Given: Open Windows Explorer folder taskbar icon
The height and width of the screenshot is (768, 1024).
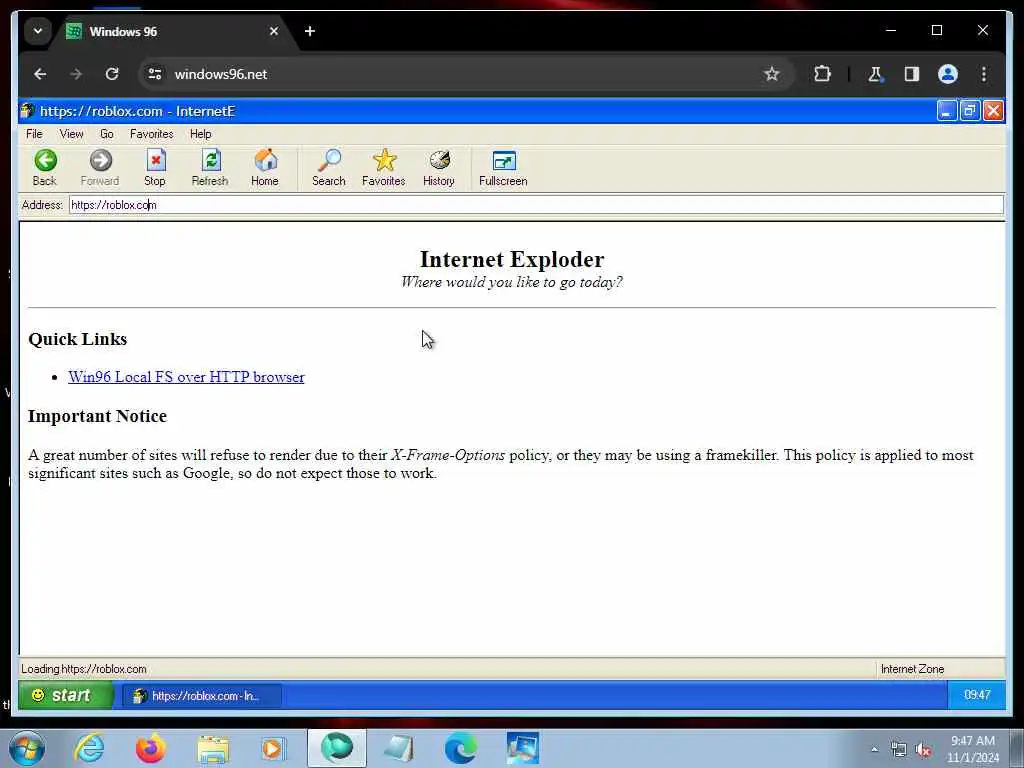Looking at the screenshot, I should 213,748.
